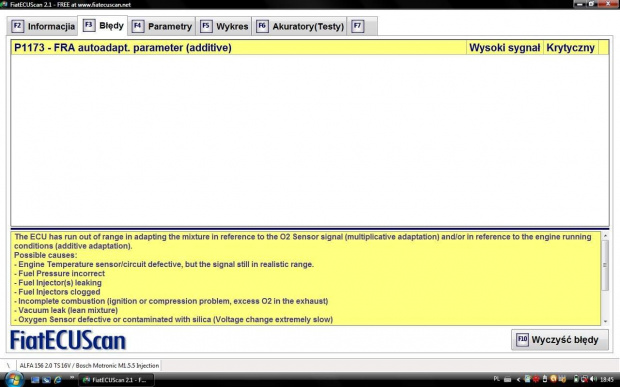Click the Show Desktop quick launch icon
This screenshot has height=387, width=620.
35,380
